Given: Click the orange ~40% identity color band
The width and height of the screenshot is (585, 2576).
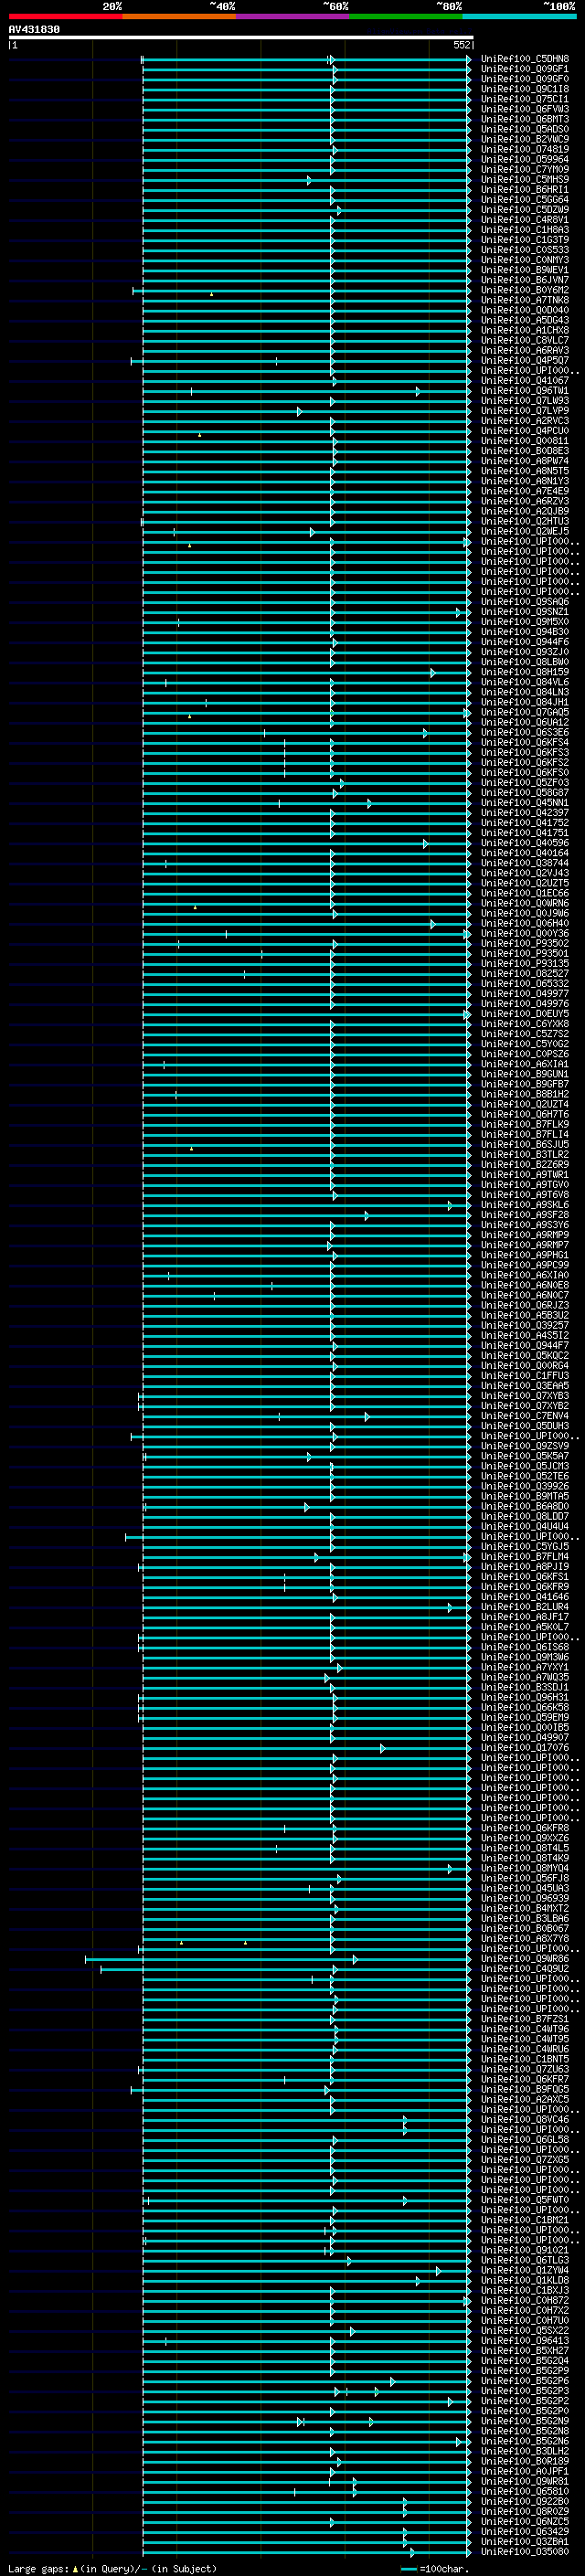Looking at the screenshot, I should point(179,16).
